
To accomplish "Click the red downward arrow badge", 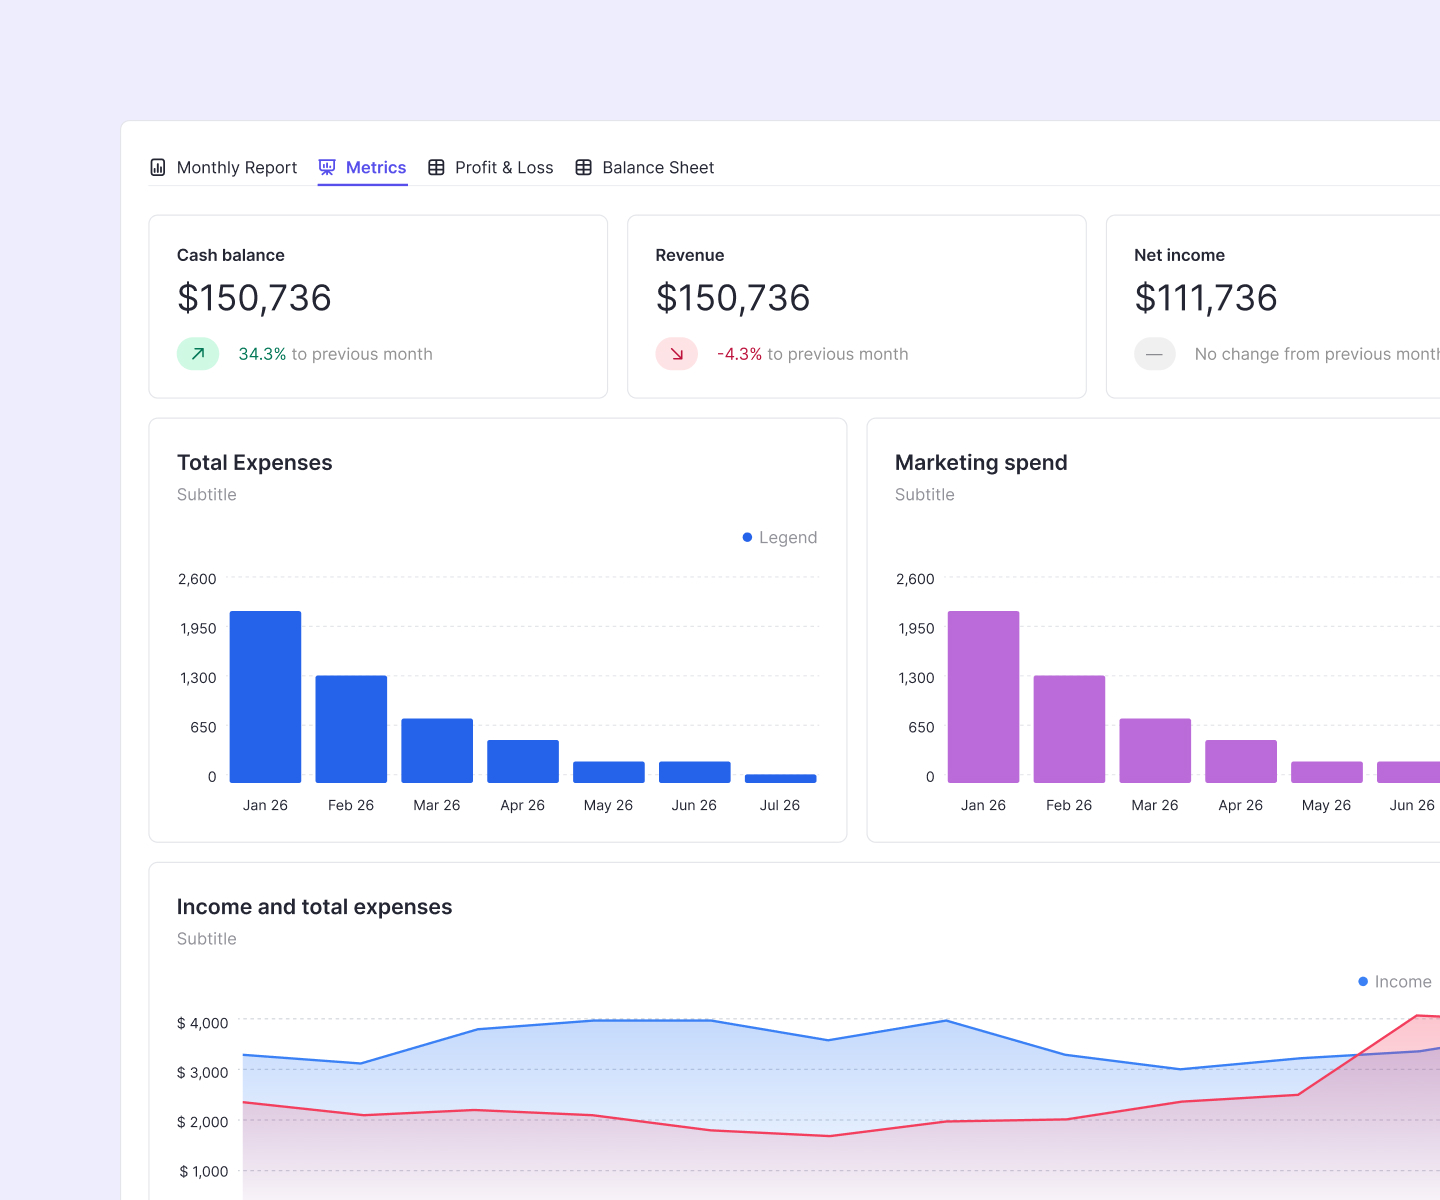I will pos(677,354).
